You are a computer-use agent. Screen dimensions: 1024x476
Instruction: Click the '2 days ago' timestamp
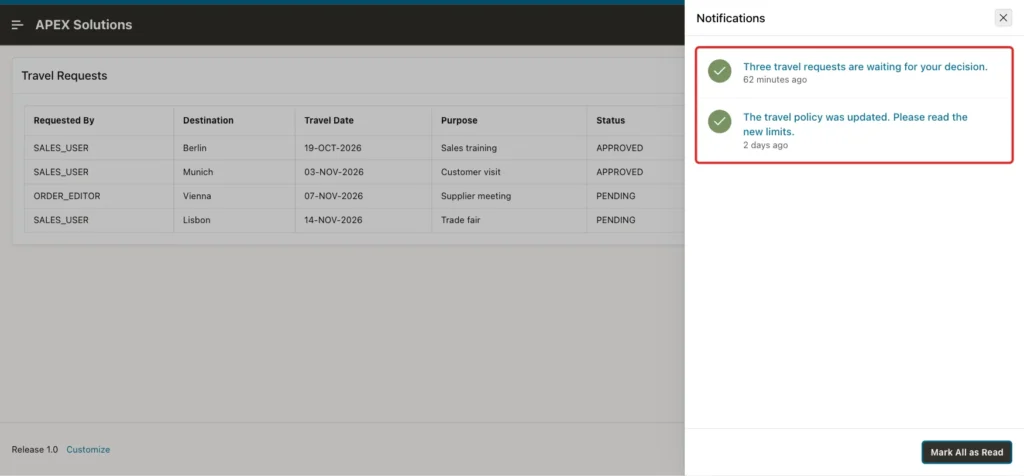pyautogui.click(x=765, y=145)
